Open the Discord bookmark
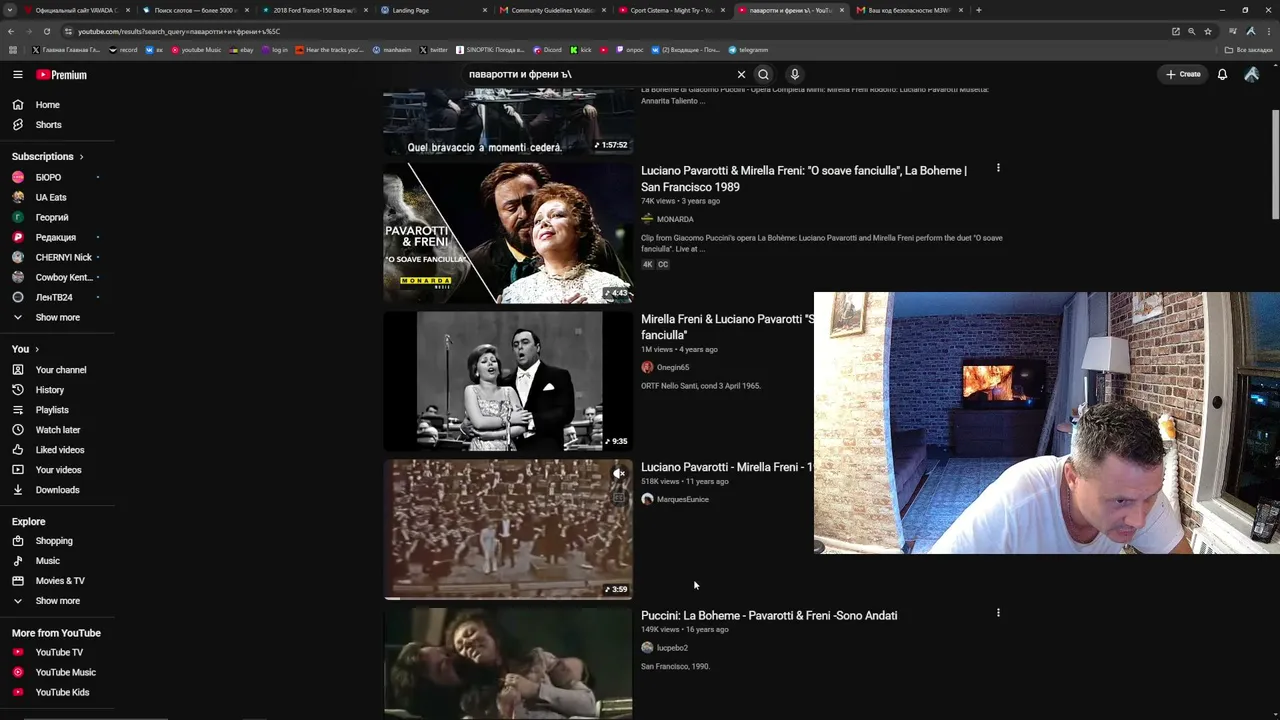The image size is (1280, 720). (548, 49)
